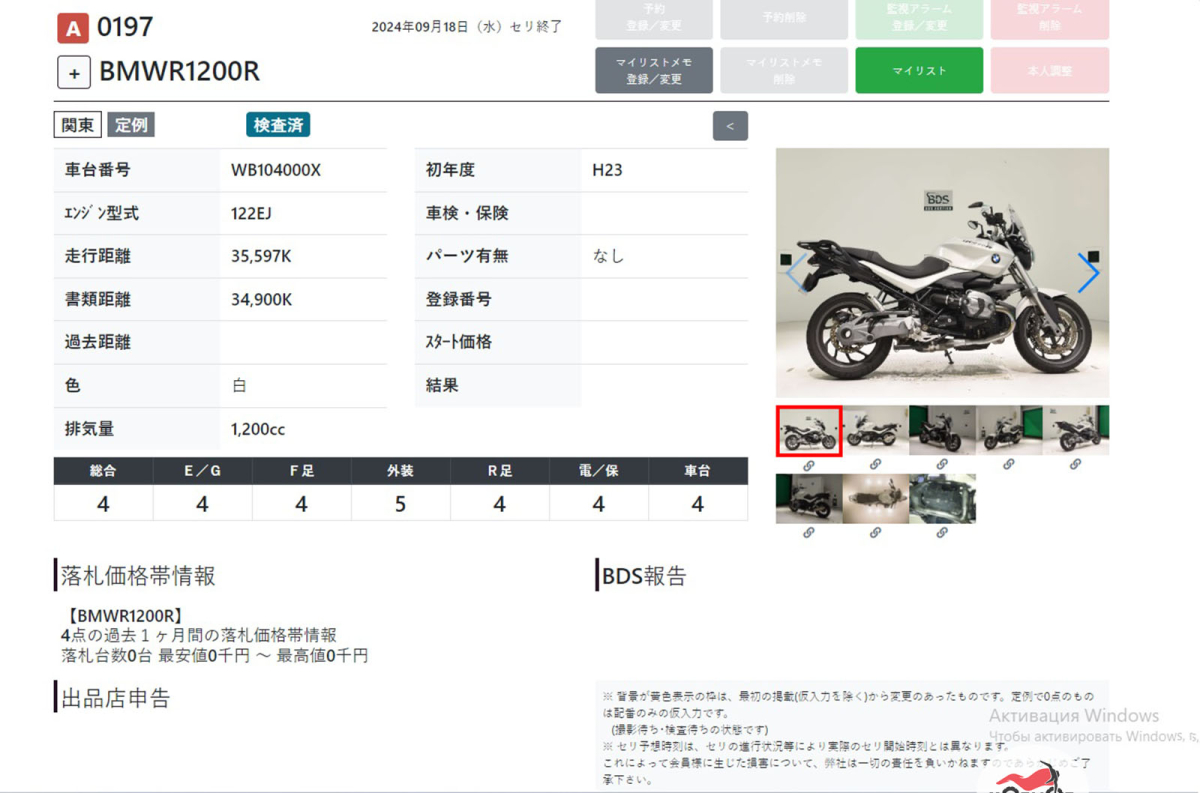Viewport: 1200px width, 793px height.
Task: Click the 落札価格帯情報 section heading
Action: [138, 576]
